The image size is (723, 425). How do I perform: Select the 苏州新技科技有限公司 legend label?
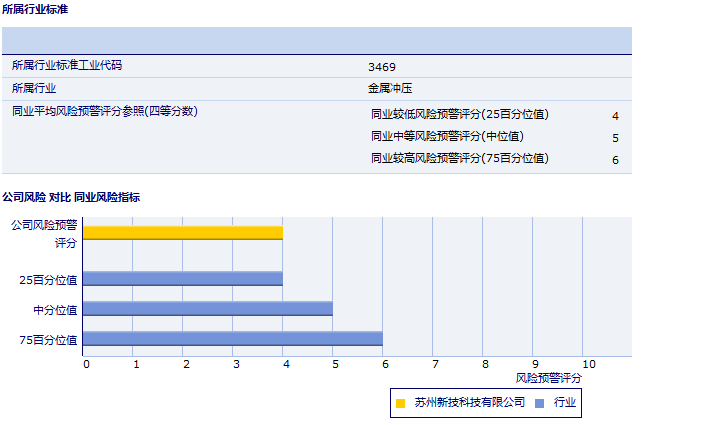[469, 402]
